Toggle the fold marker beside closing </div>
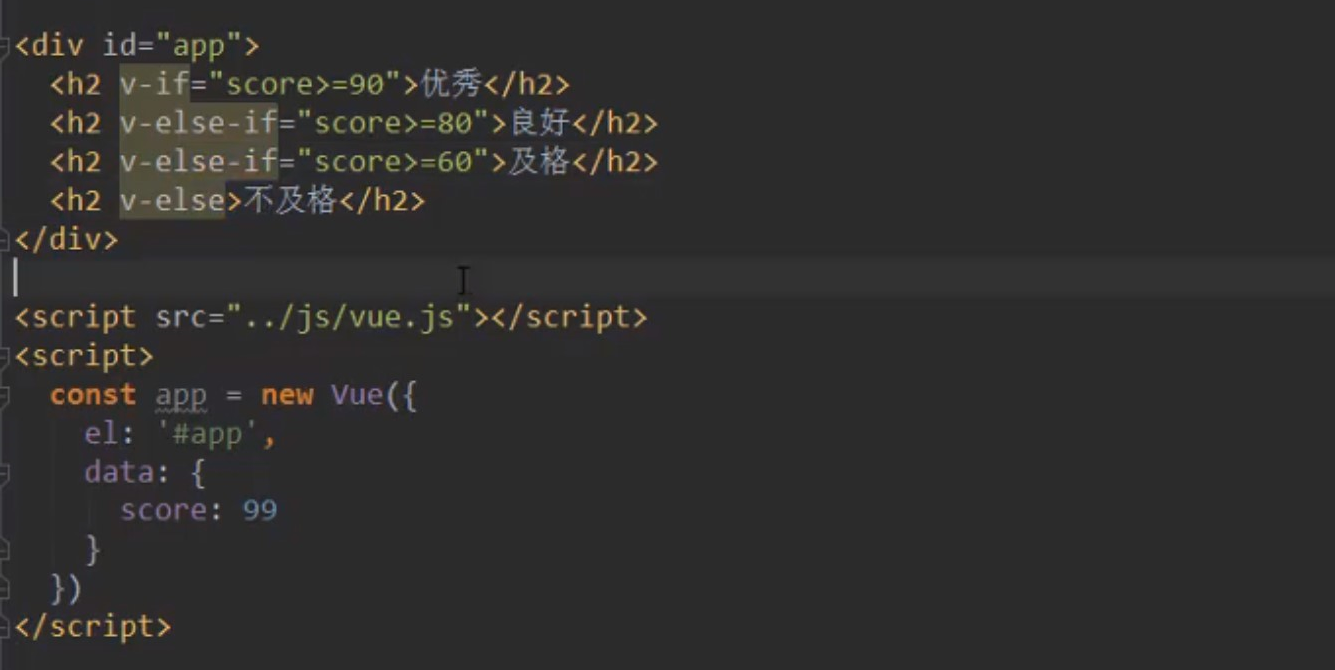This screenshot has height=670, width=1335. (5, 240)
